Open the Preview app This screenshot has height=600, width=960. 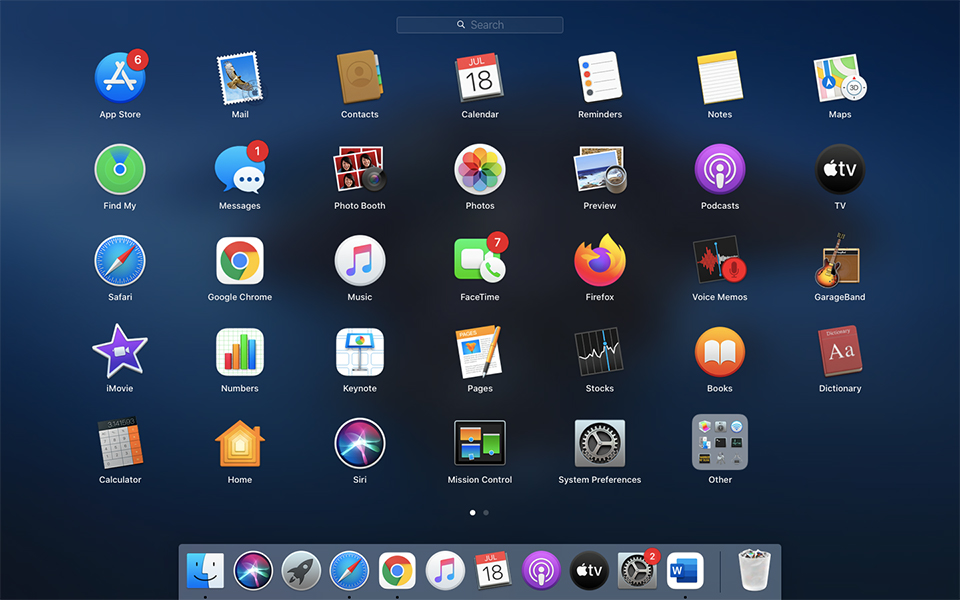point(600,170)
